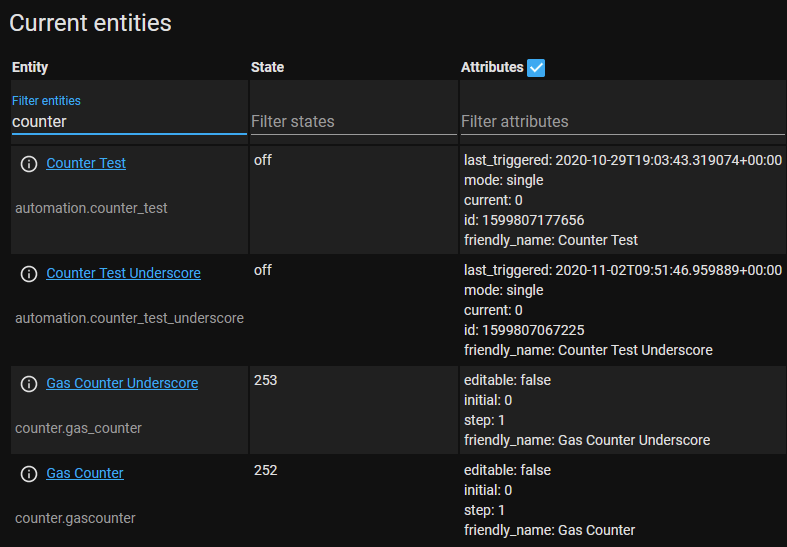
Task: Click the automation.counter_test_underscore ID text
Action: [129, 318]
